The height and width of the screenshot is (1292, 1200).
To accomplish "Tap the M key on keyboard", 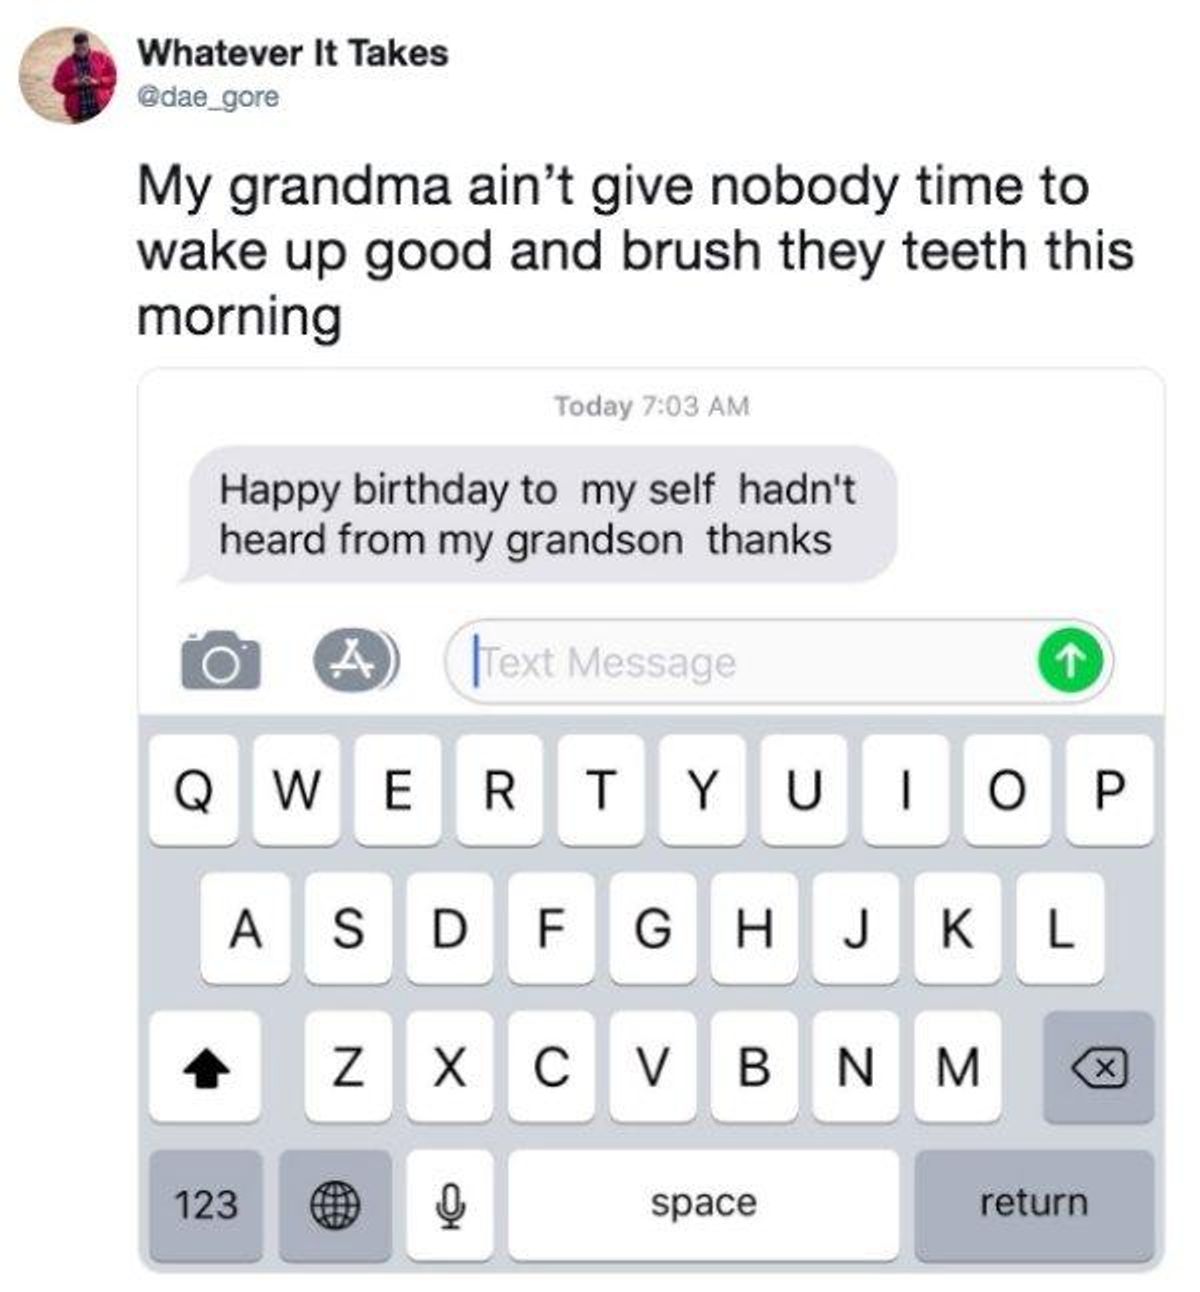I will (x=957, y=1067).
